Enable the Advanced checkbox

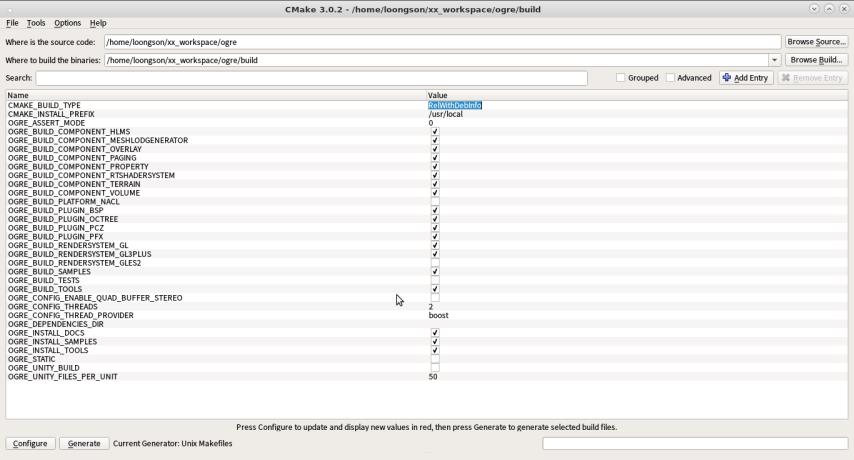click(x=670, y=78)
